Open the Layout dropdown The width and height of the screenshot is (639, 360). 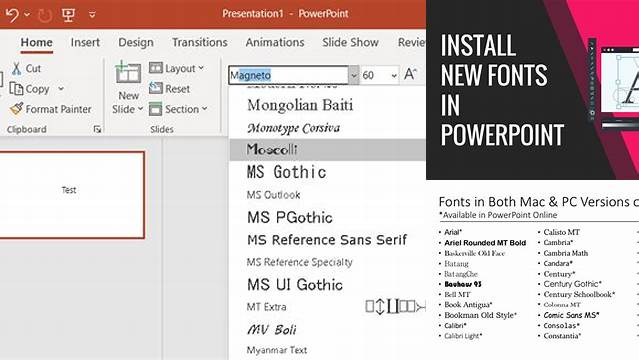tap(176, 68)
